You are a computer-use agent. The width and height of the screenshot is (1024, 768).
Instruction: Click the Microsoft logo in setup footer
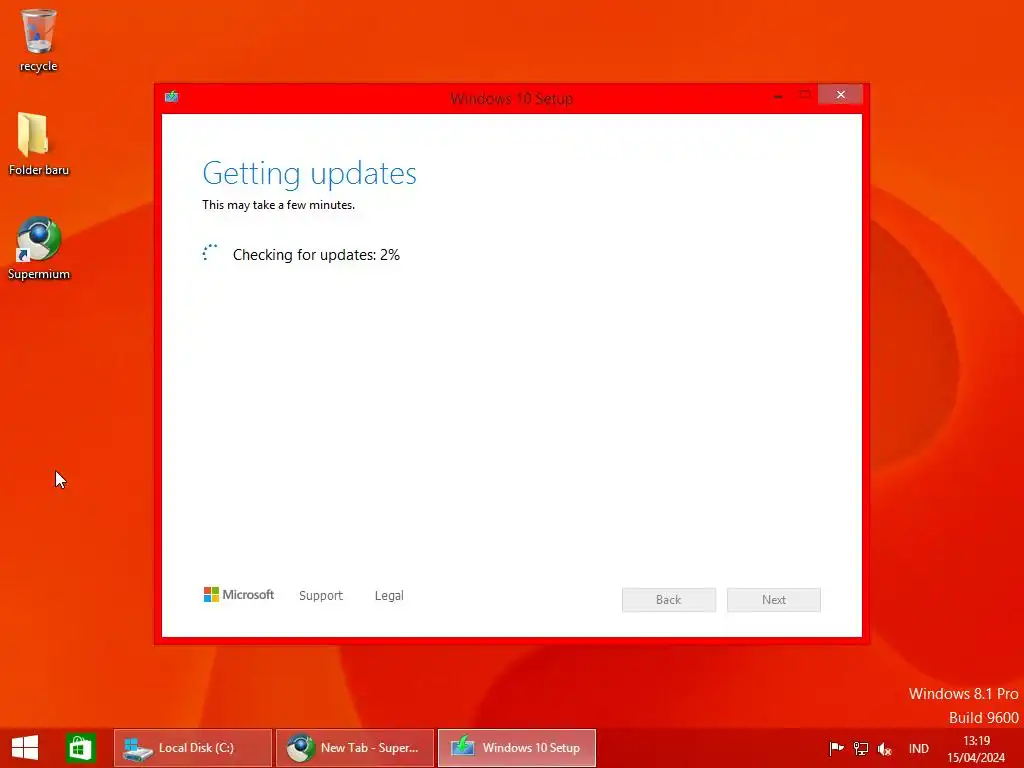[x=239, y=595]
